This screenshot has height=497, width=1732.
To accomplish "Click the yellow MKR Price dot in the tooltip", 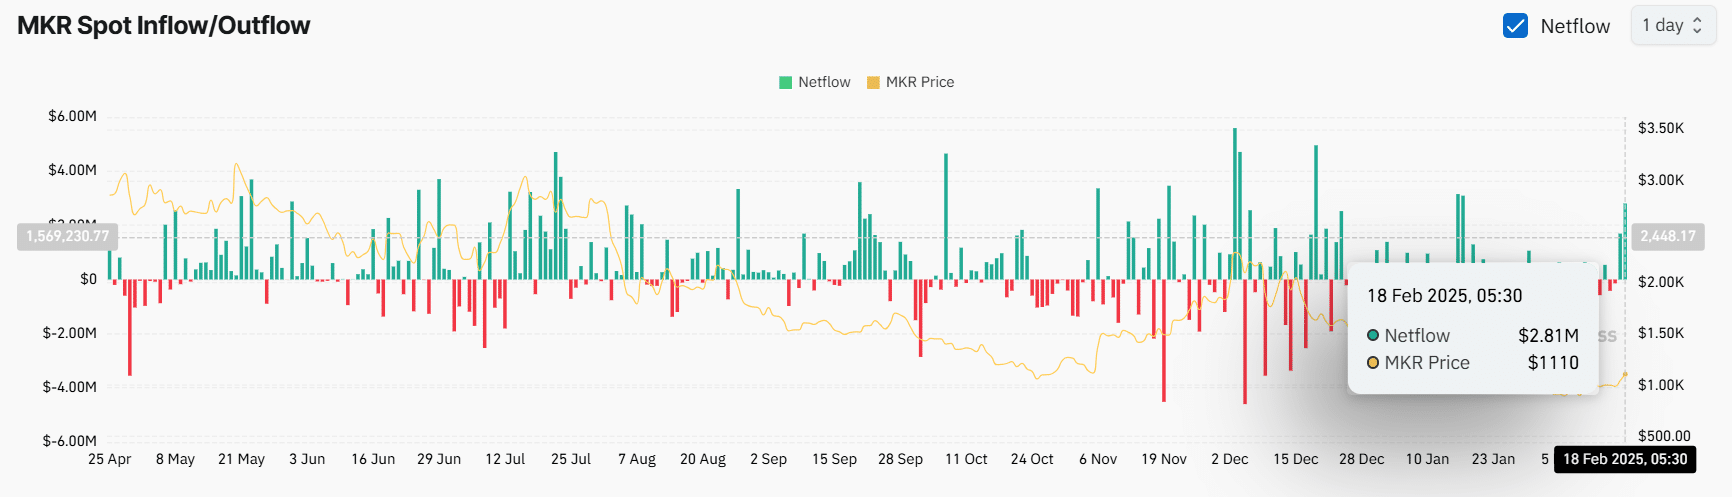I will coord(1373,362).
